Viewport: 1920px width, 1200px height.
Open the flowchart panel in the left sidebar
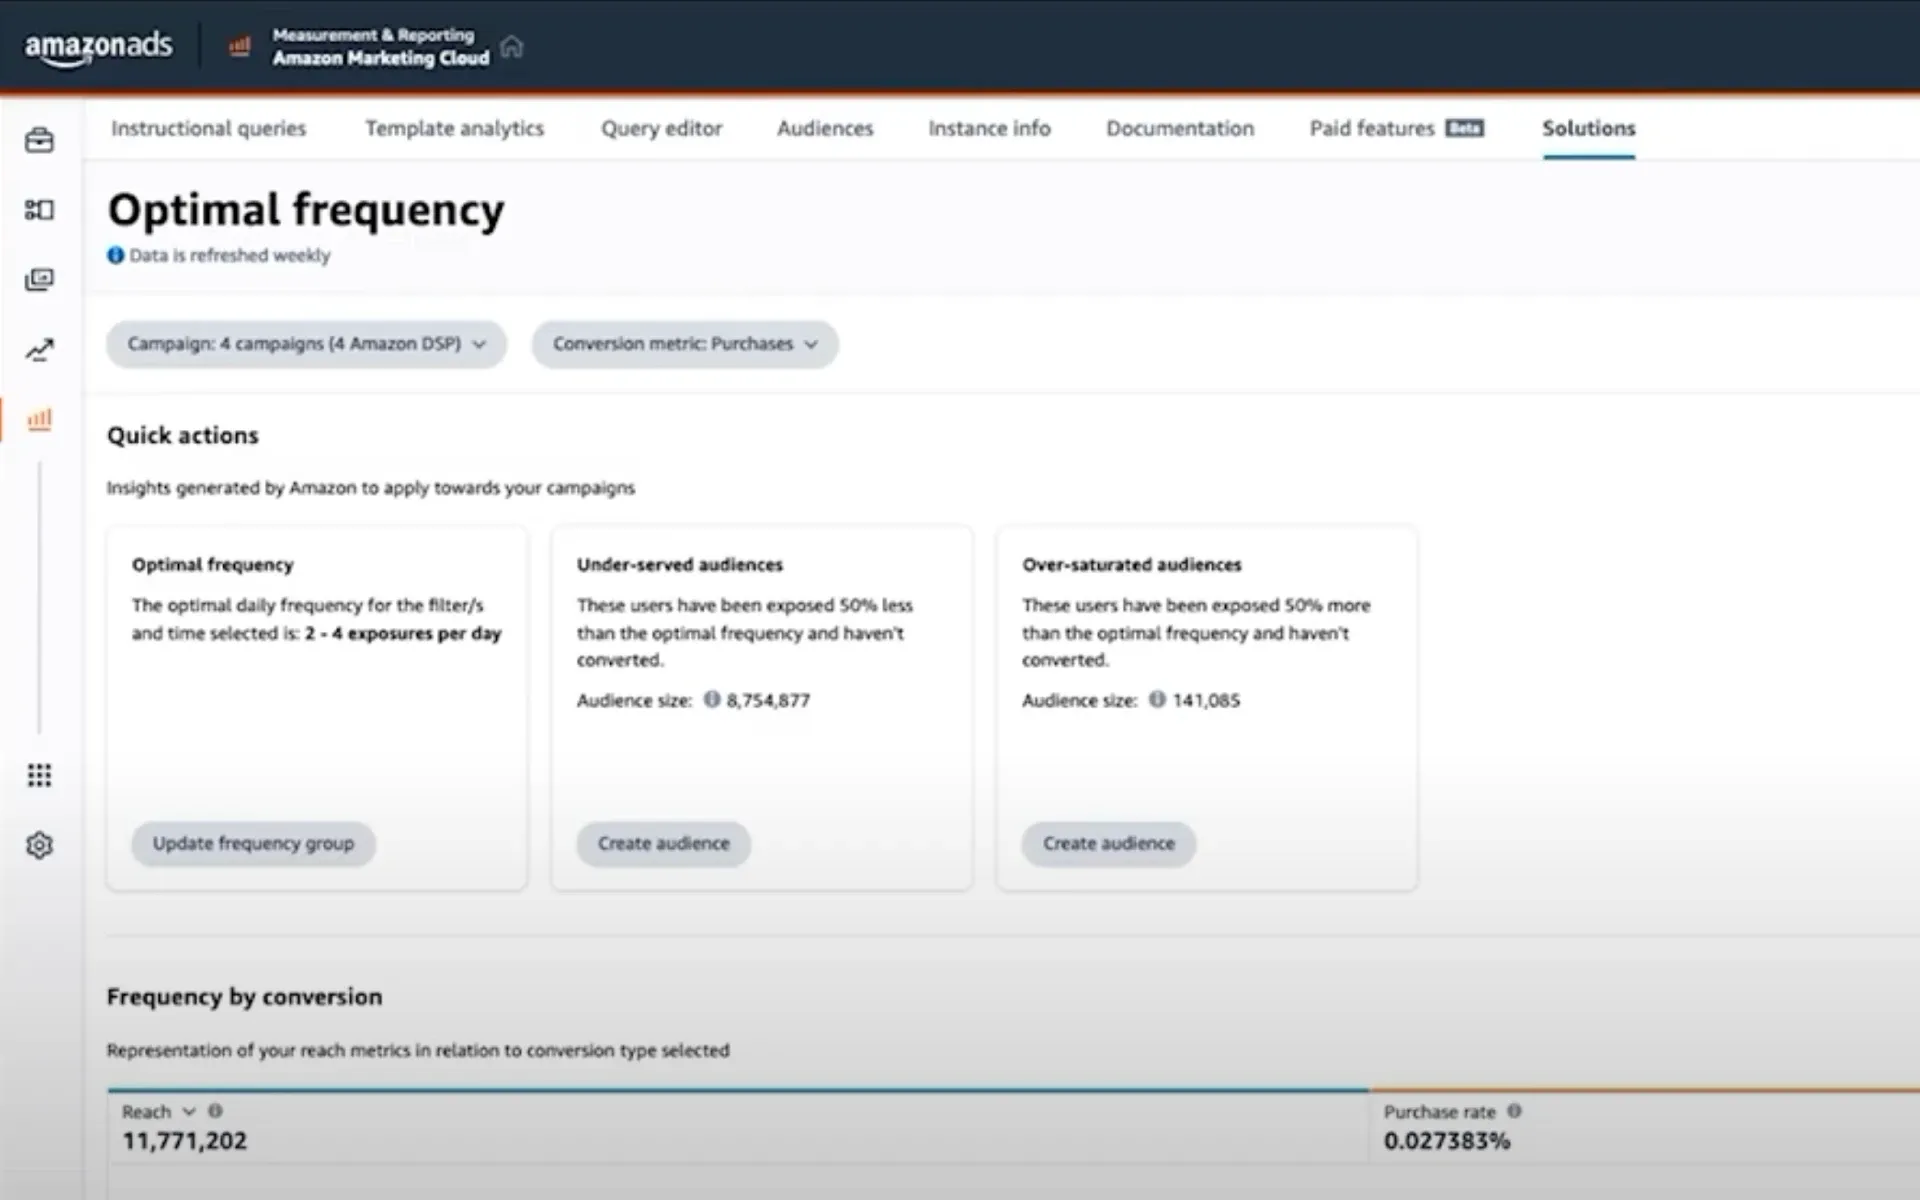click(39, 210)
